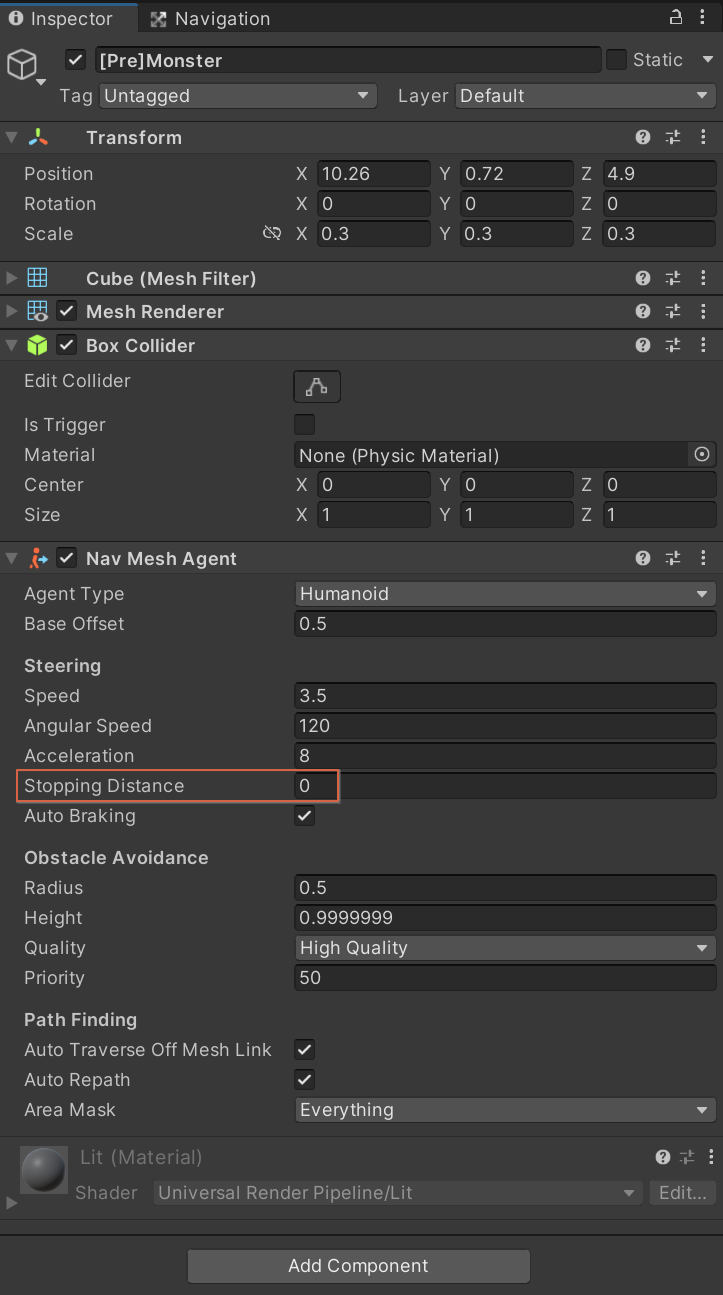Open Area Mask Everything dropdown
723x1295 pixels.
click(506, 1110)
